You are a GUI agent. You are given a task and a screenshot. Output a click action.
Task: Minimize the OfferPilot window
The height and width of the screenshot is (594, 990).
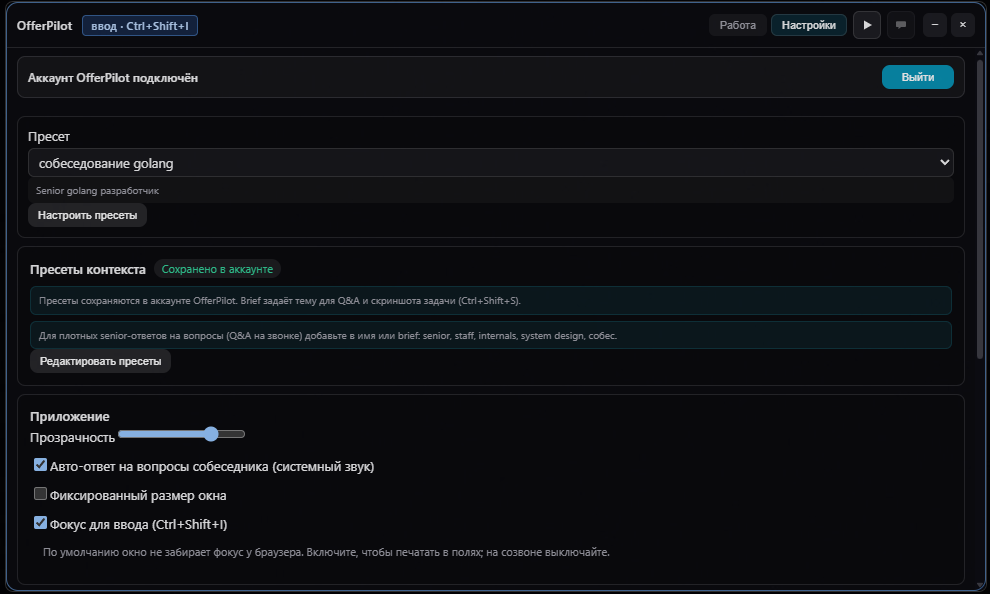[934, 25]
